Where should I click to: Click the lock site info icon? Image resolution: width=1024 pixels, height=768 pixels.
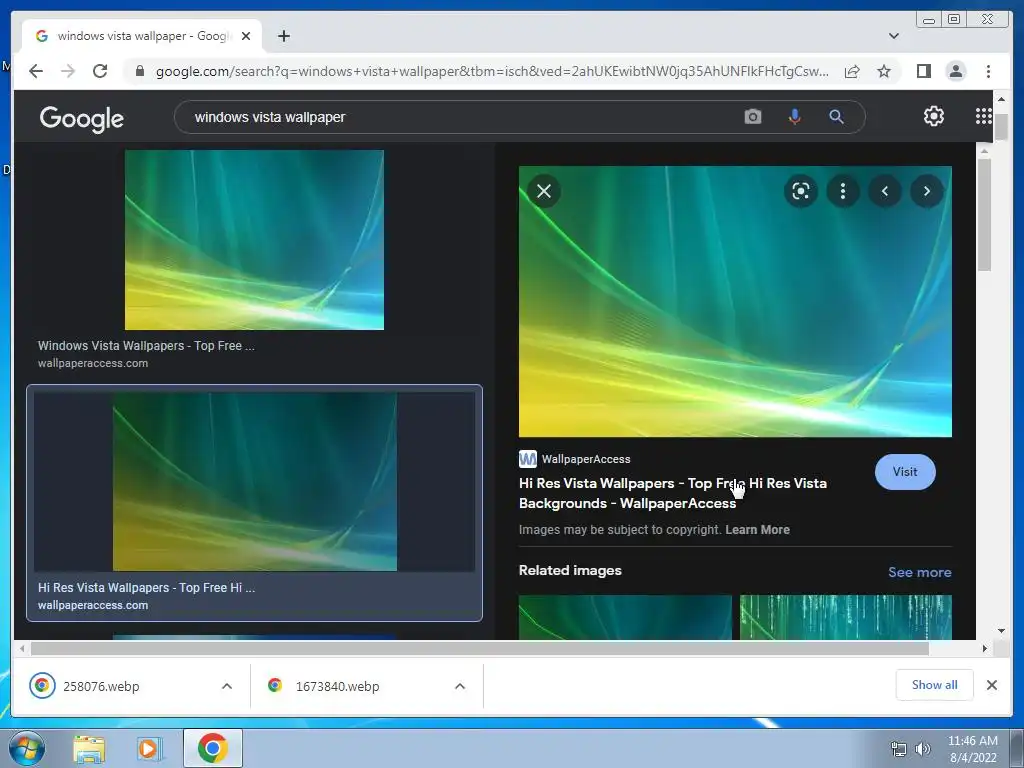(140, 71)
